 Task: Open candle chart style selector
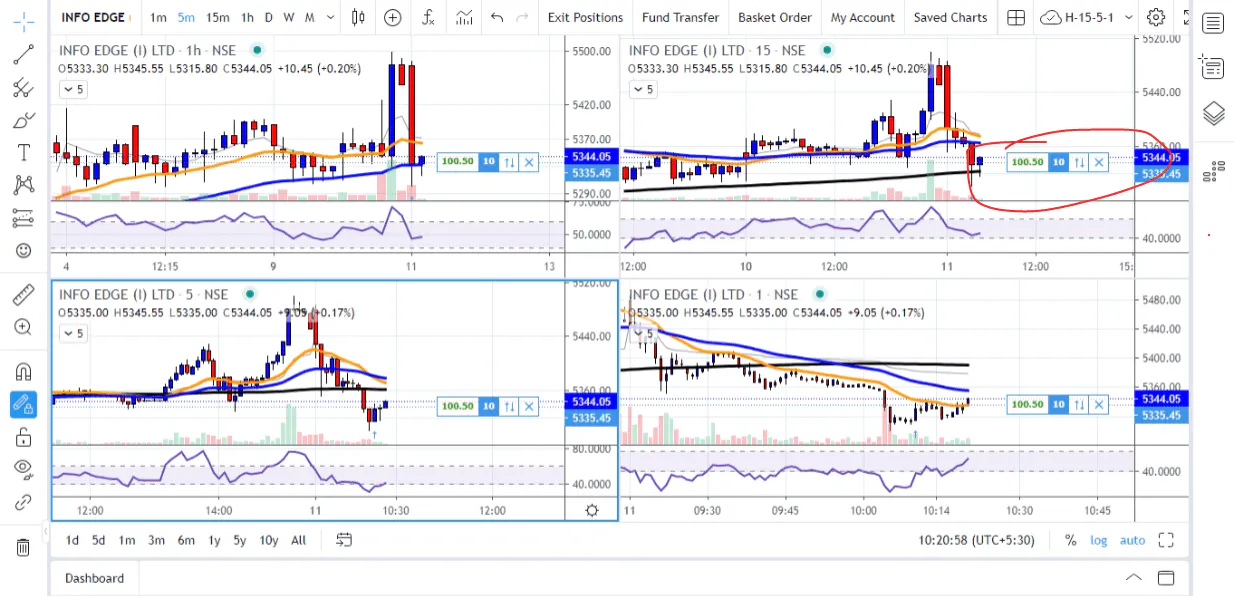359,17
